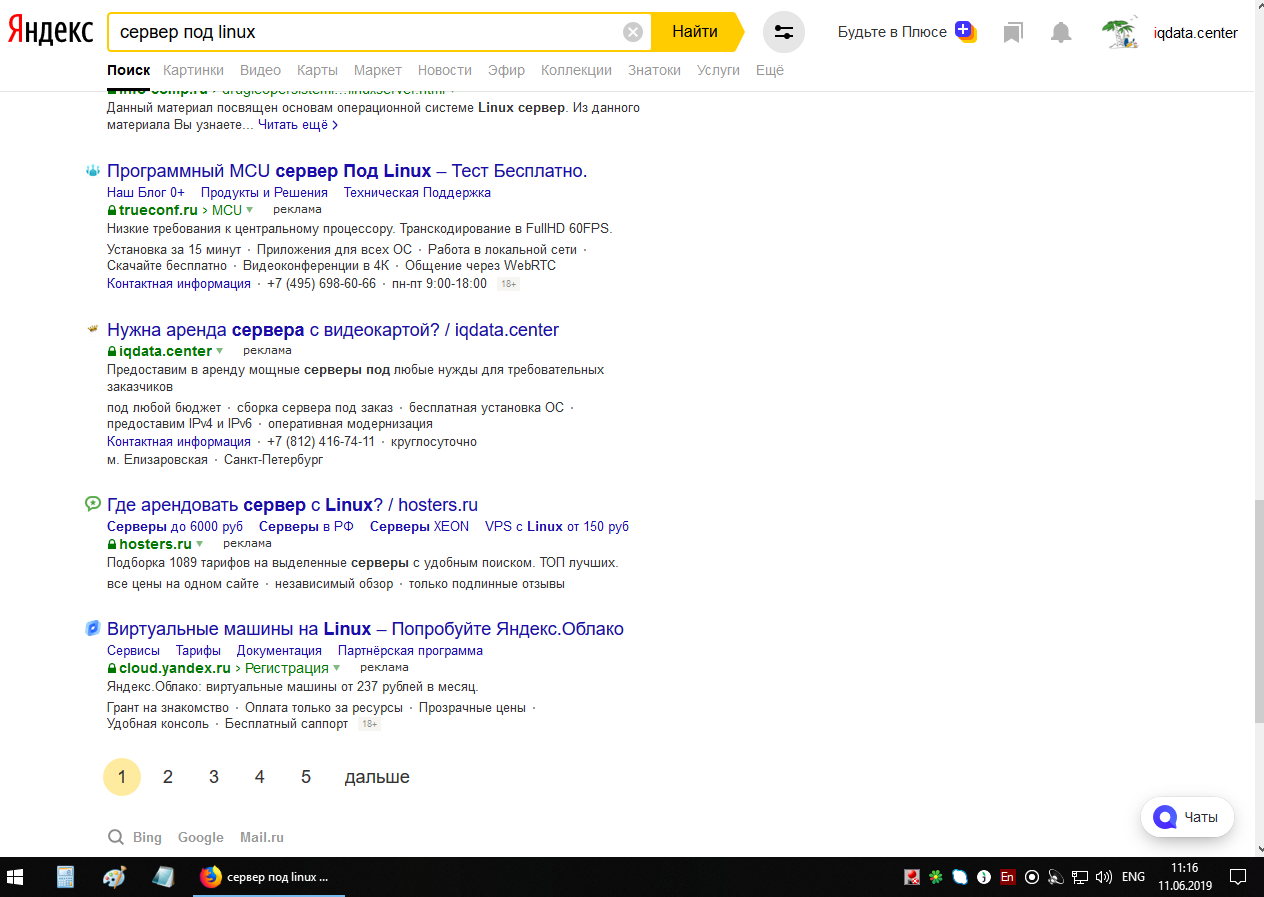Image resolution: width=1264 pixels, height=897 pixels.
Task: Open the Чаты chat button
Action: (x=1187, y=817)
